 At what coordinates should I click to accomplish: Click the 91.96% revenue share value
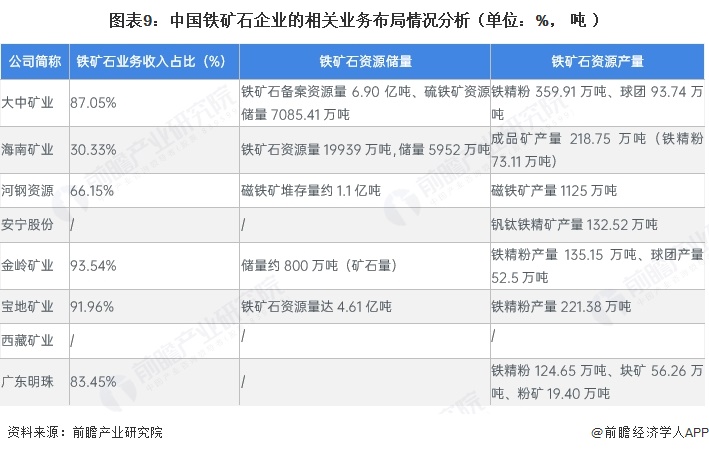click(x=92, y=307)
